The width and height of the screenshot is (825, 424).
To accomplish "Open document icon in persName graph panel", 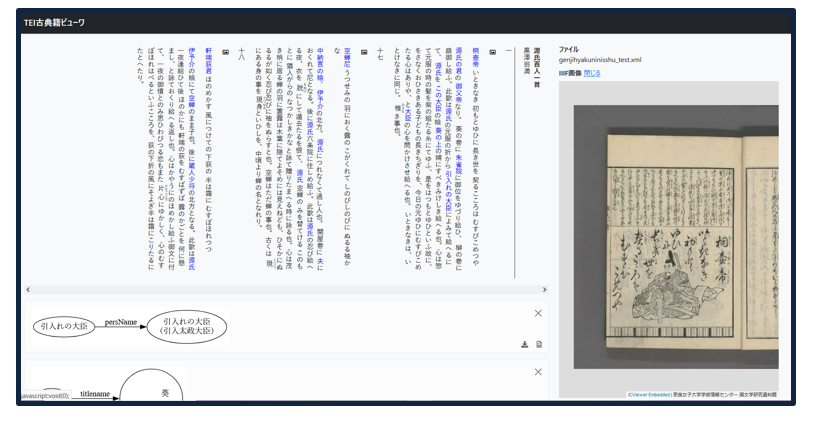I will [x=539, y=345].
